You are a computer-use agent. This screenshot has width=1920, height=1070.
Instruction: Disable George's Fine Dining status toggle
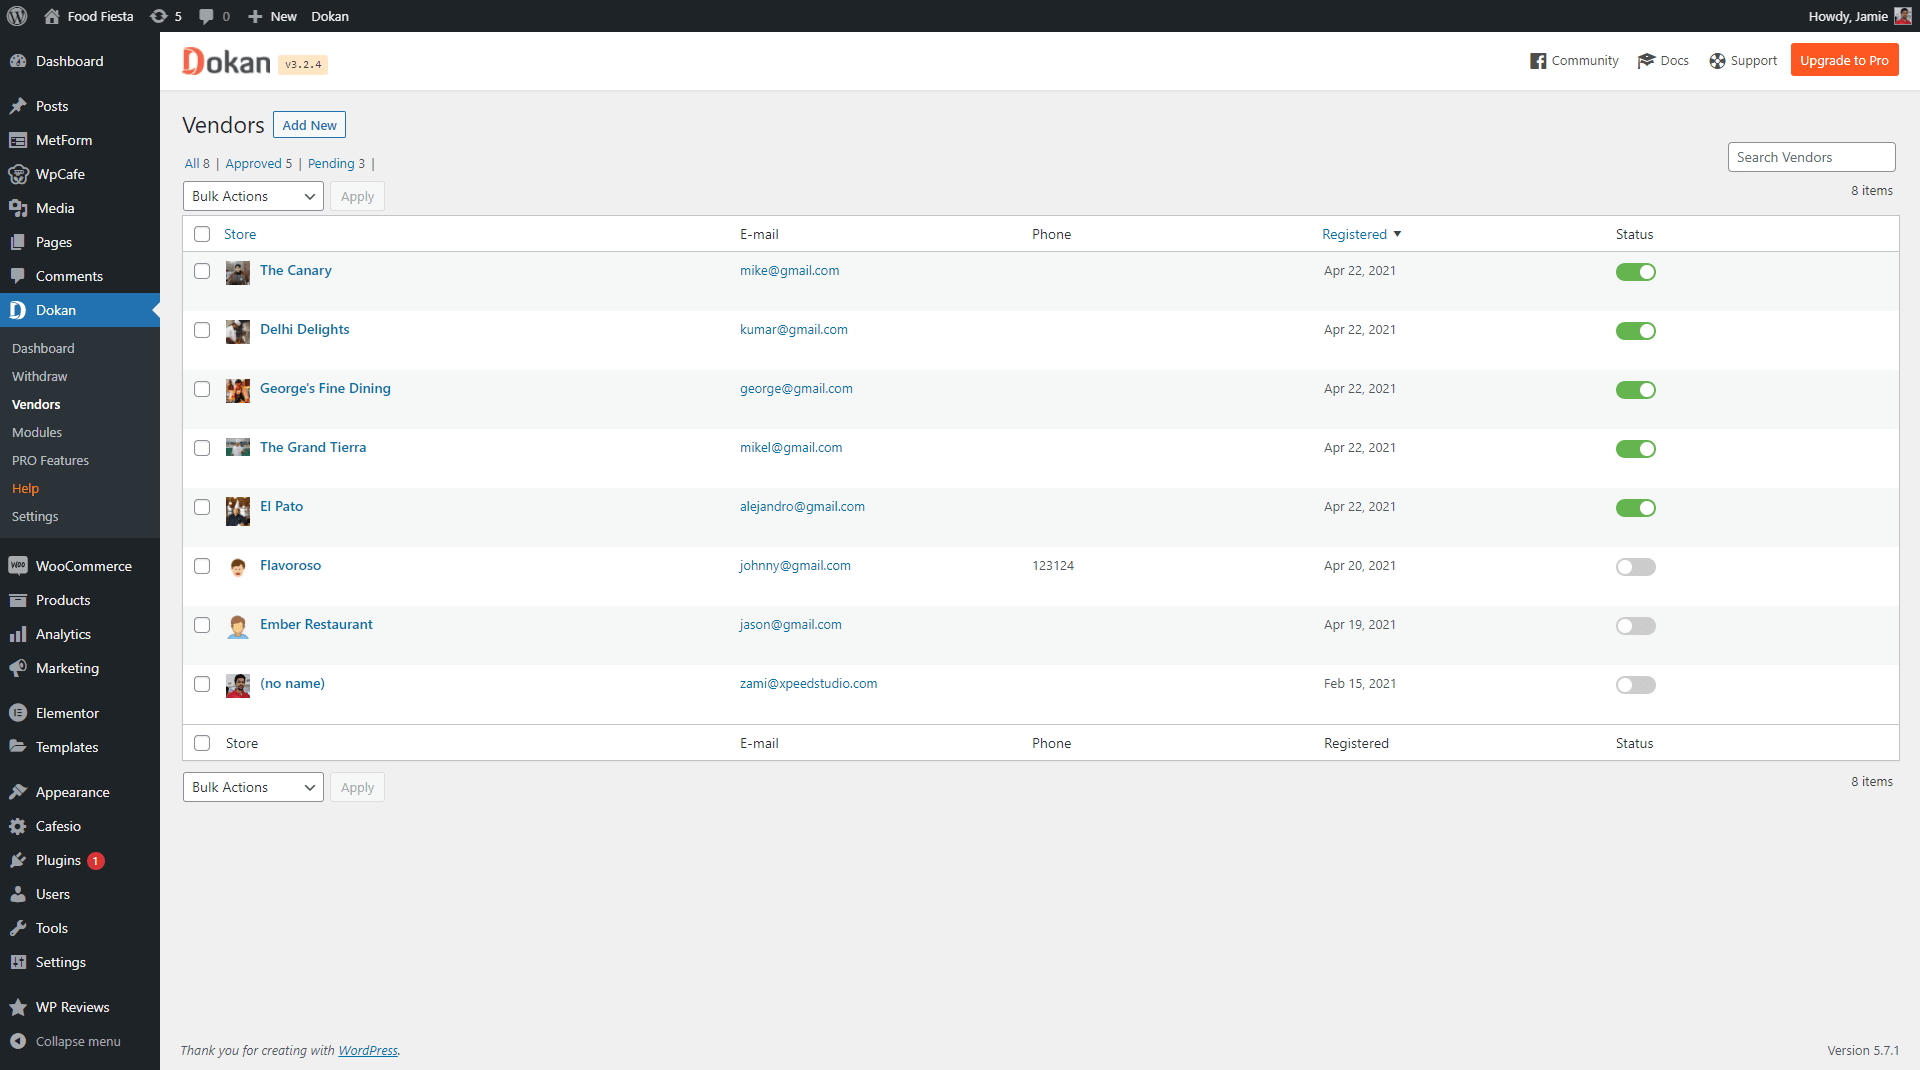1636,390
